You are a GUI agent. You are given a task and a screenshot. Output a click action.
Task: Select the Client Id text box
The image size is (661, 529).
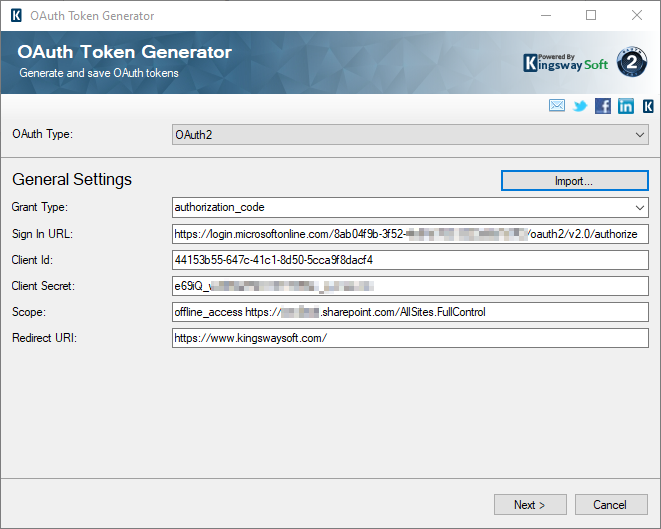pos(410,260)
